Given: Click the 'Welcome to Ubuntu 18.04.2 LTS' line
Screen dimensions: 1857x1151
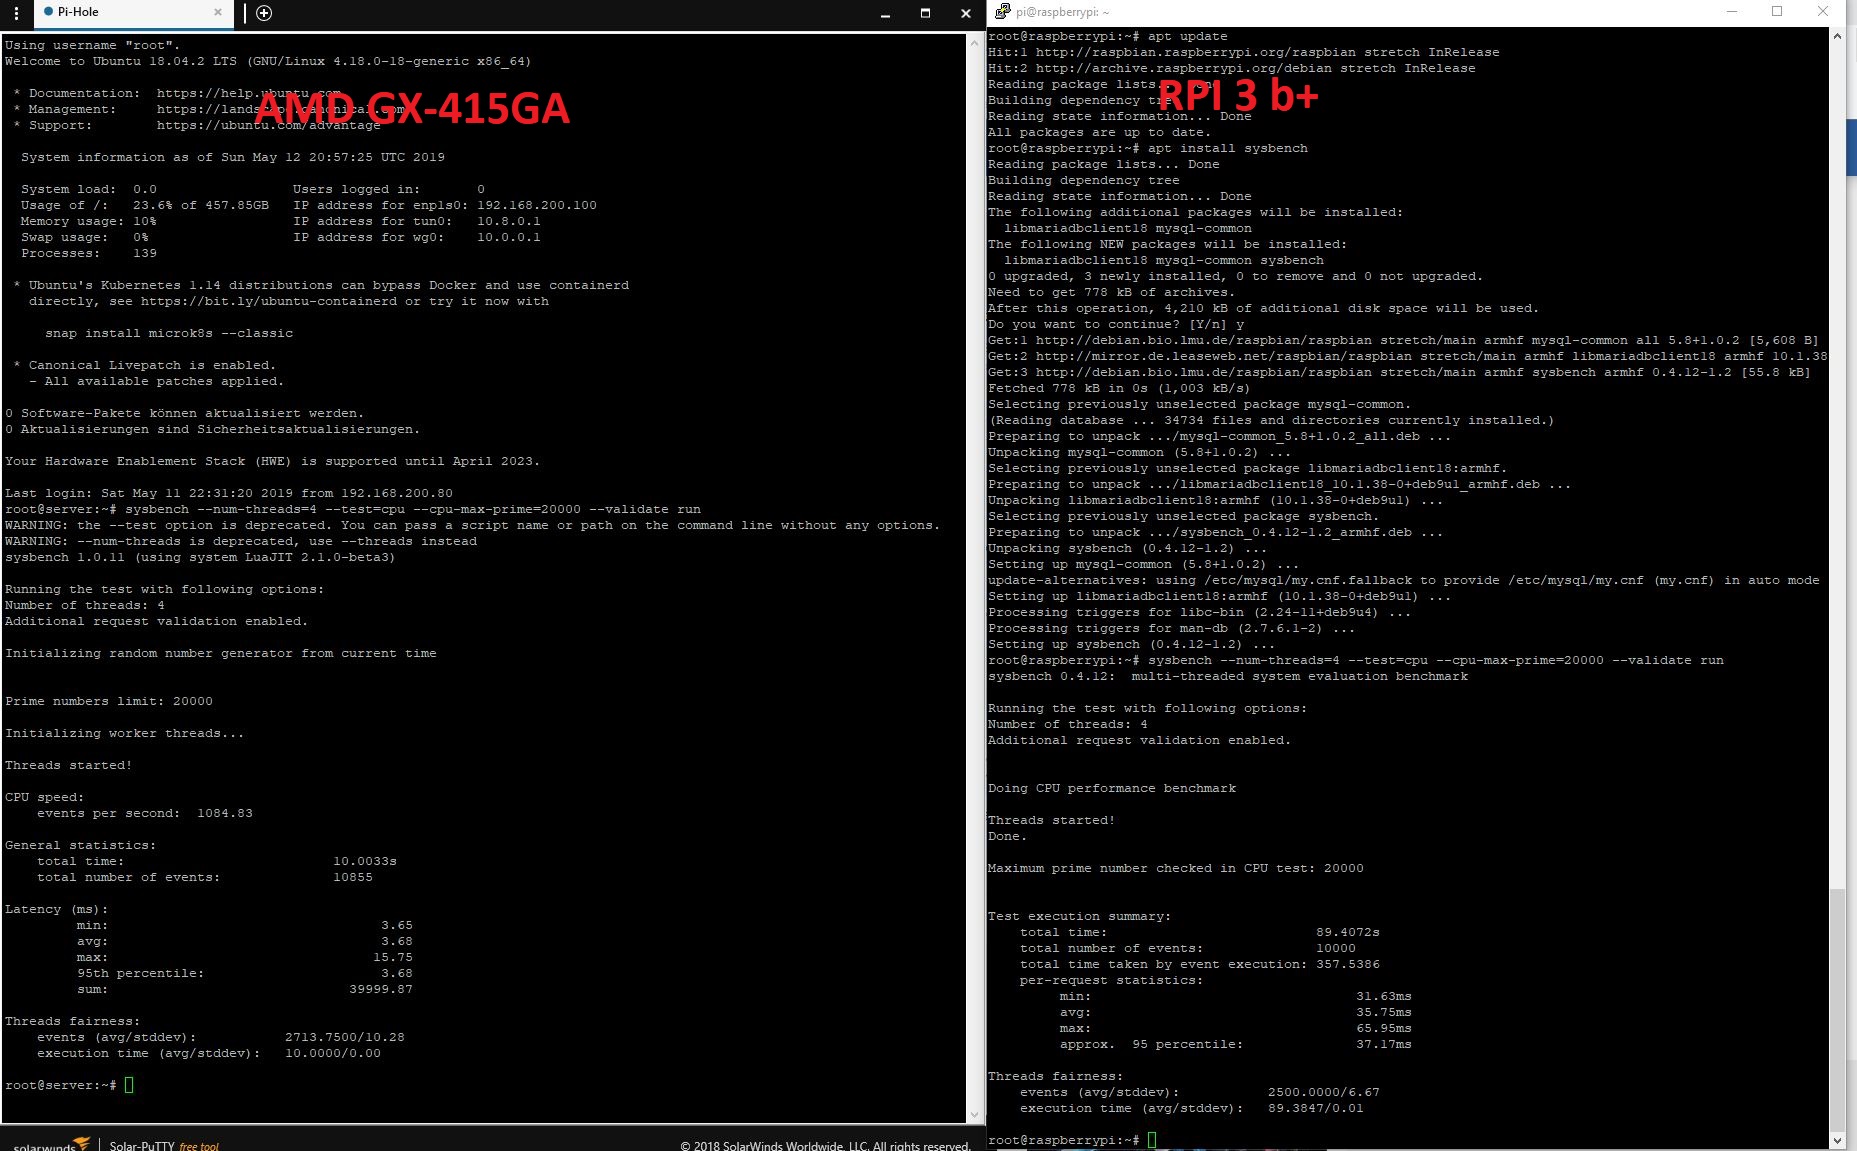Looking at the screenshot, I should pos(268,61).
